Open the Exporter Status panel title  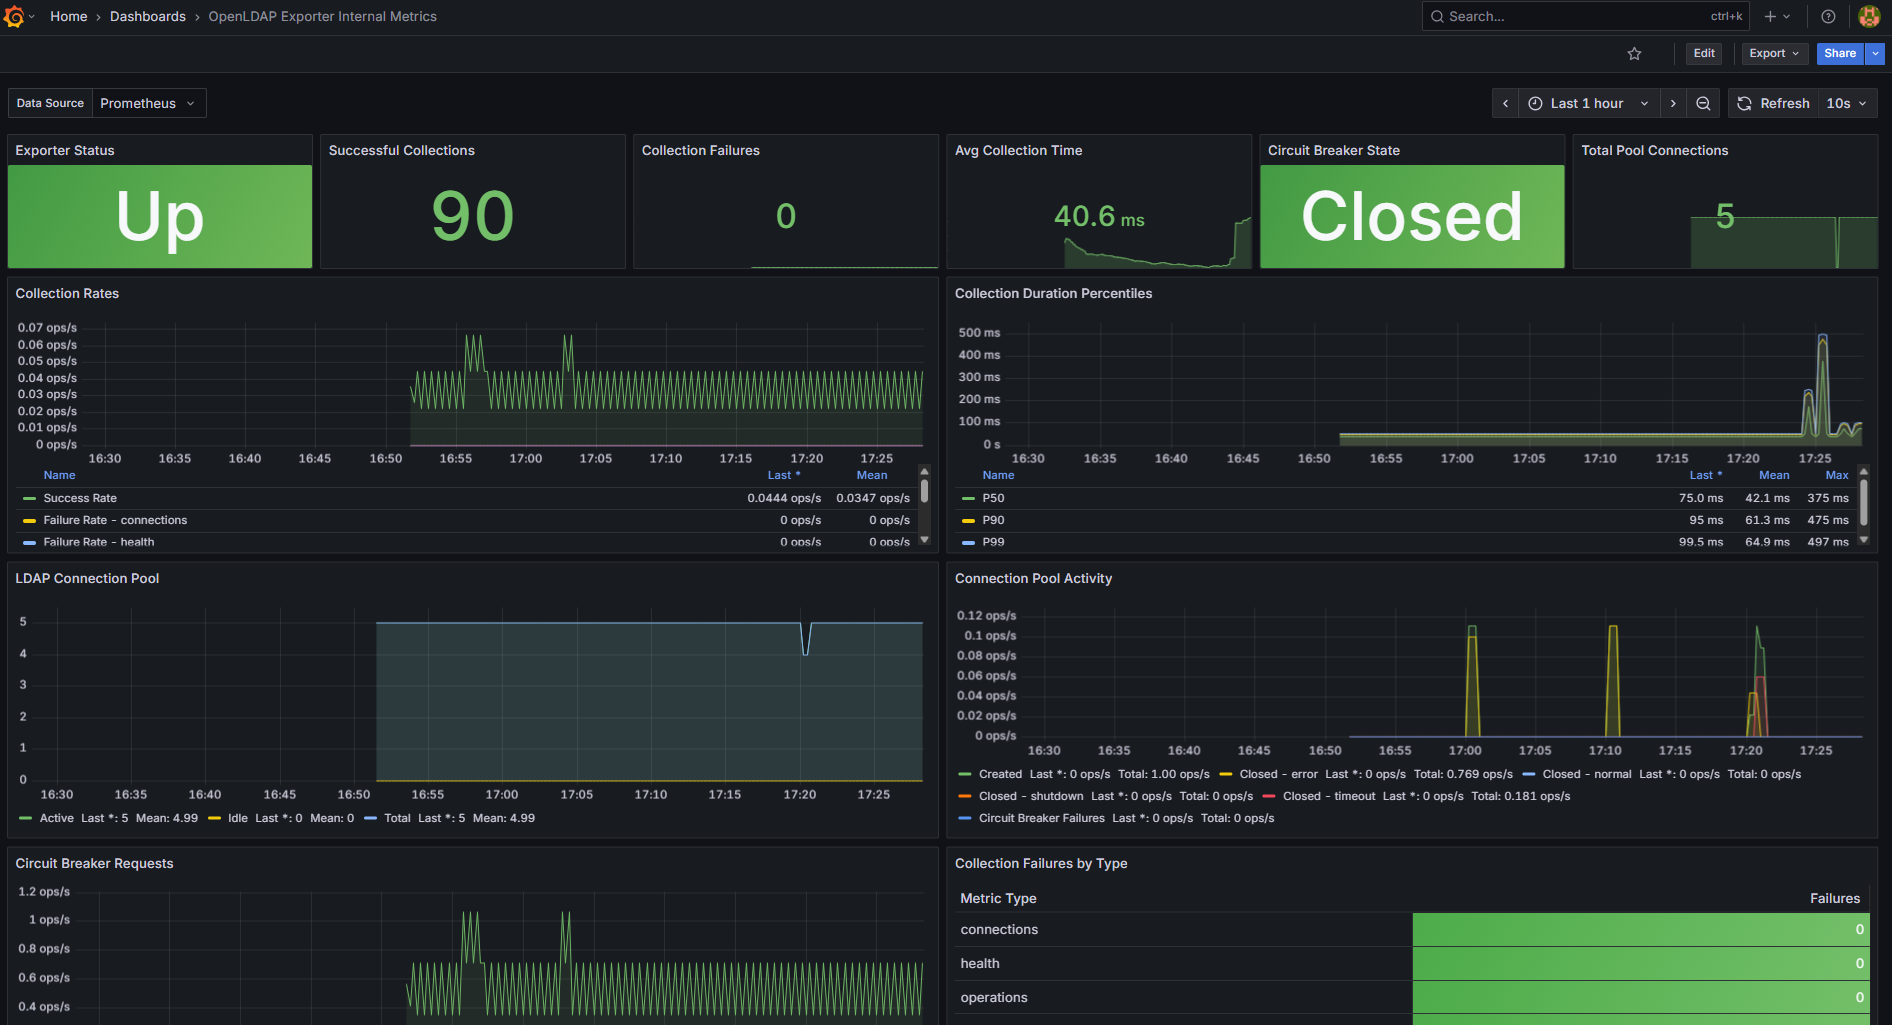click(x=65, y=151)
